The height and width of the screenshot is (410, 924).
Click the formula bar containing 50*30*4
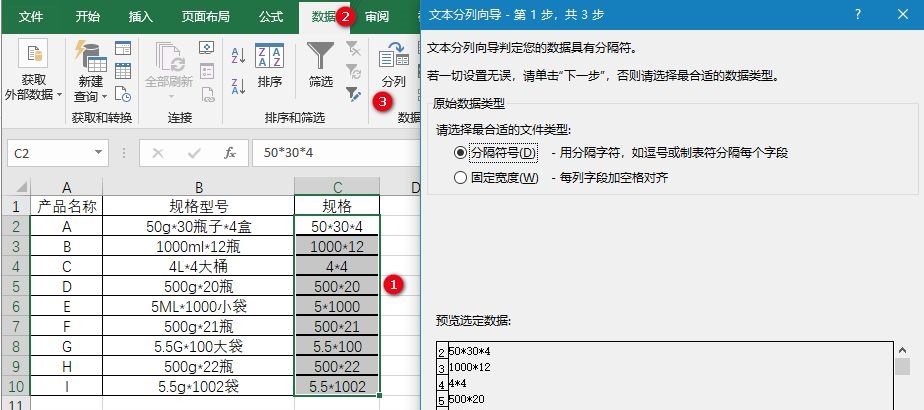coord(336,153)
